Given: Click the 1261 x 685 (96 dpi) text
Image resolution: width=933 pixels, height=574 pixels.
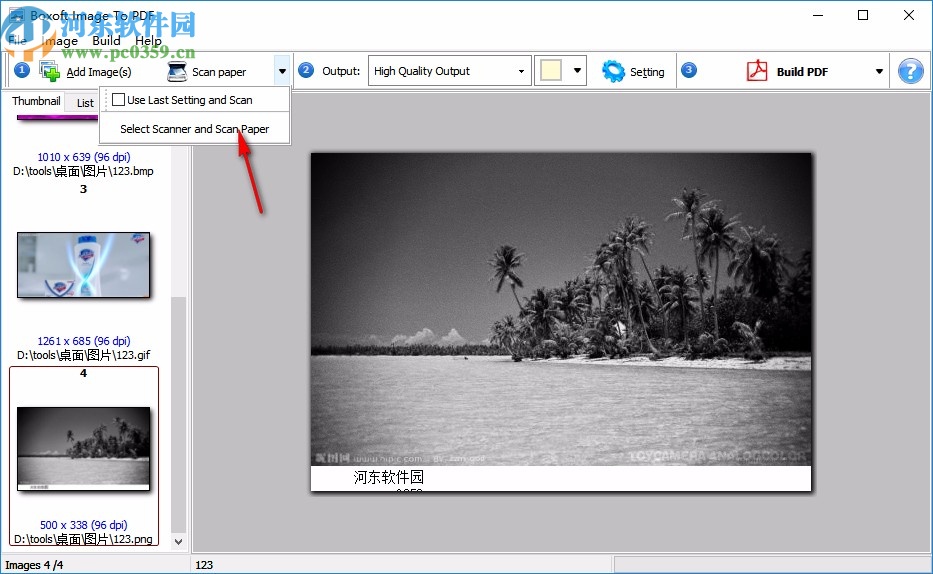Looking at the screenshot, I should pos(84,341).
